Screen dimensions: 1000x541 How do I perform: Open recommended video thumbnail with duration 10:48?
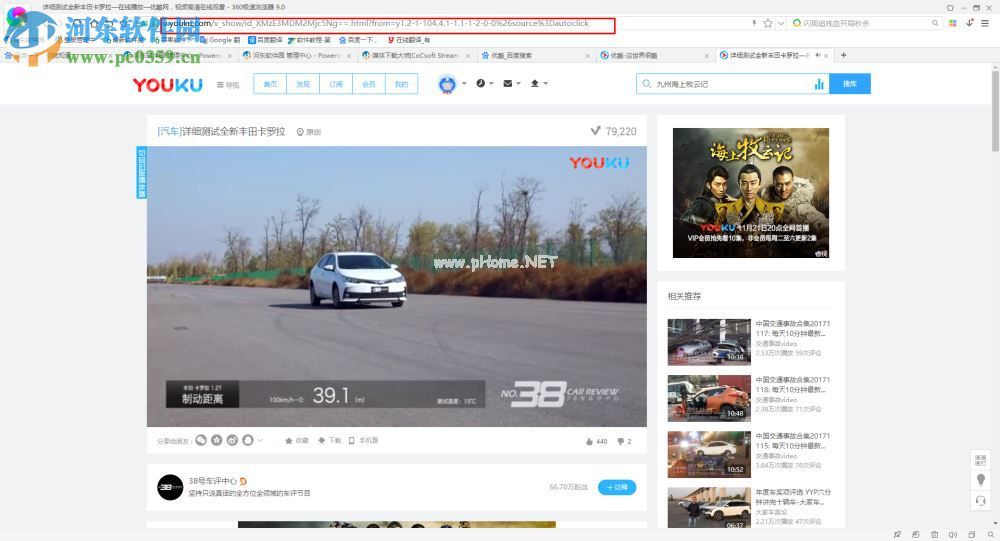tap(709, 398)
